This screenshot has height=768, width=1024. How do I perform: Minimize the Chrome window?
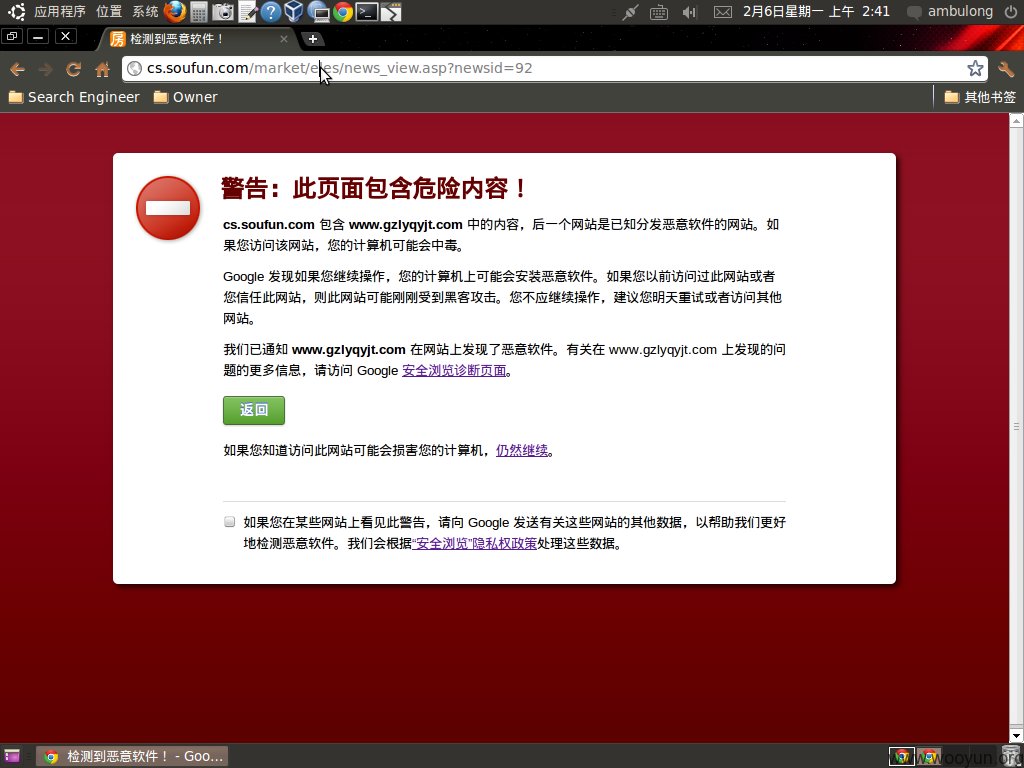point(38,37)
